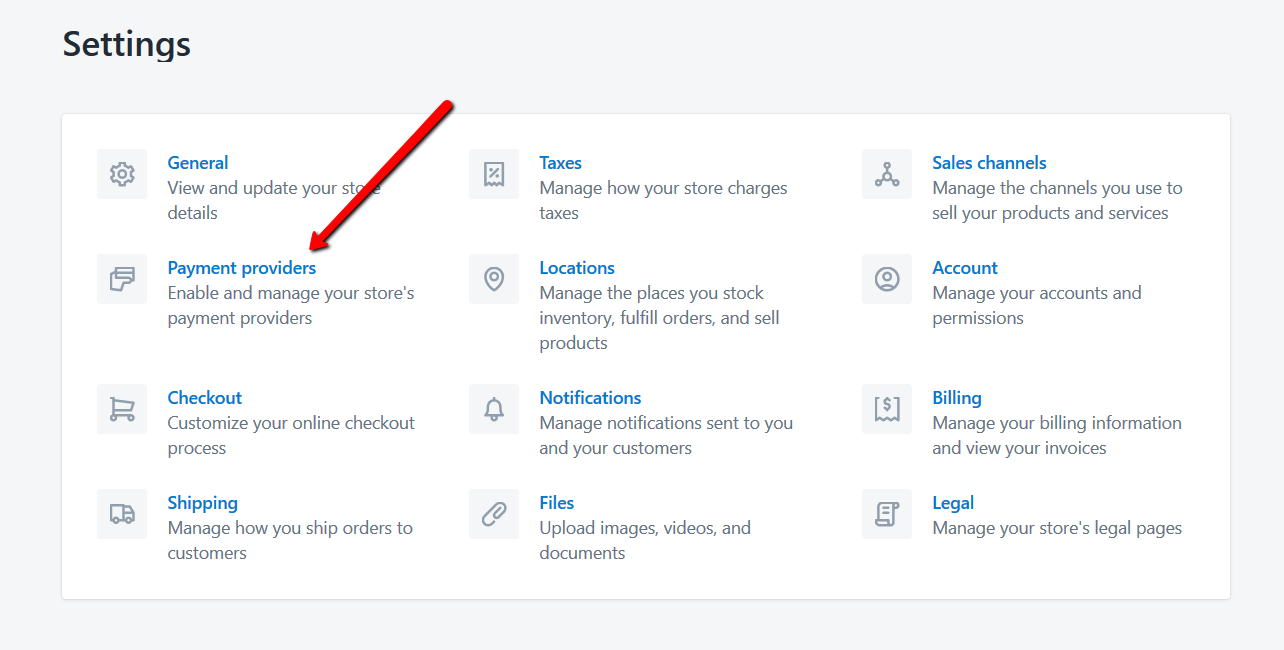Go to the General settings link
The width and height of the screenshot is (1284, 650).
pos(198,163)
